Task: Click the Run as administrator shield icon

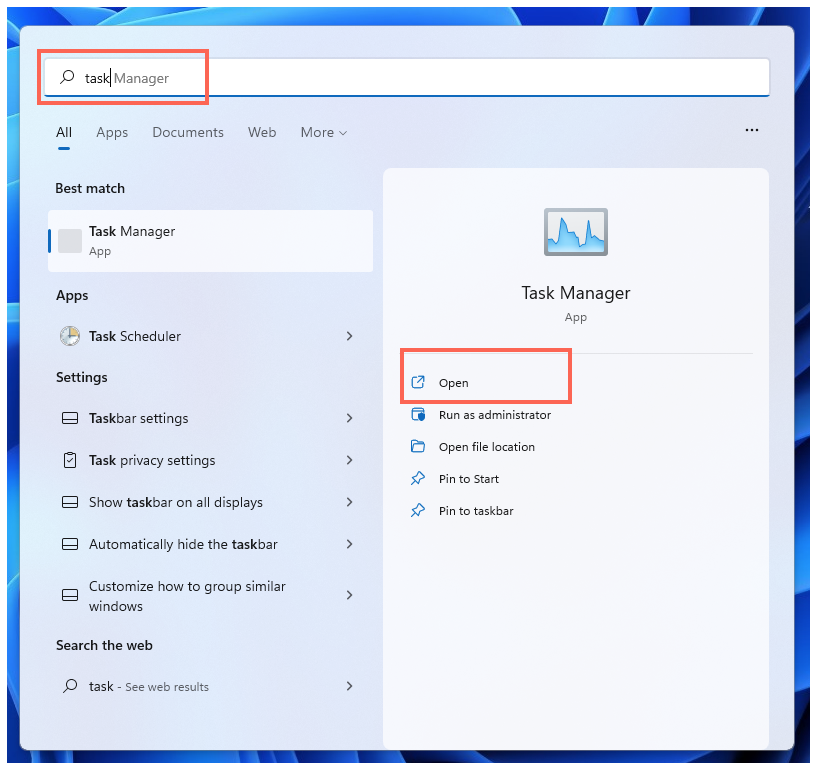Action: pyautogui.click(x=418, y=415)
